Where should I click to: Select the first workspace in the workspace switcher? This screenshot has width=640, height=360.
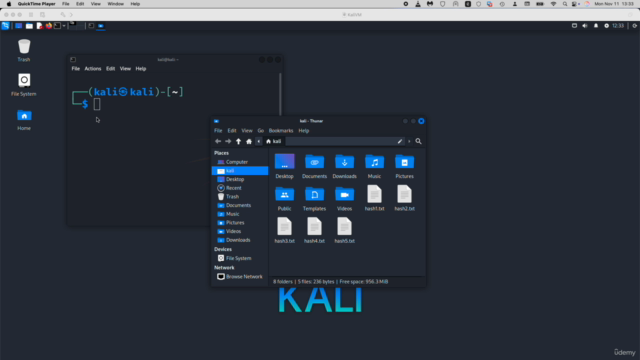coord(72,26)
